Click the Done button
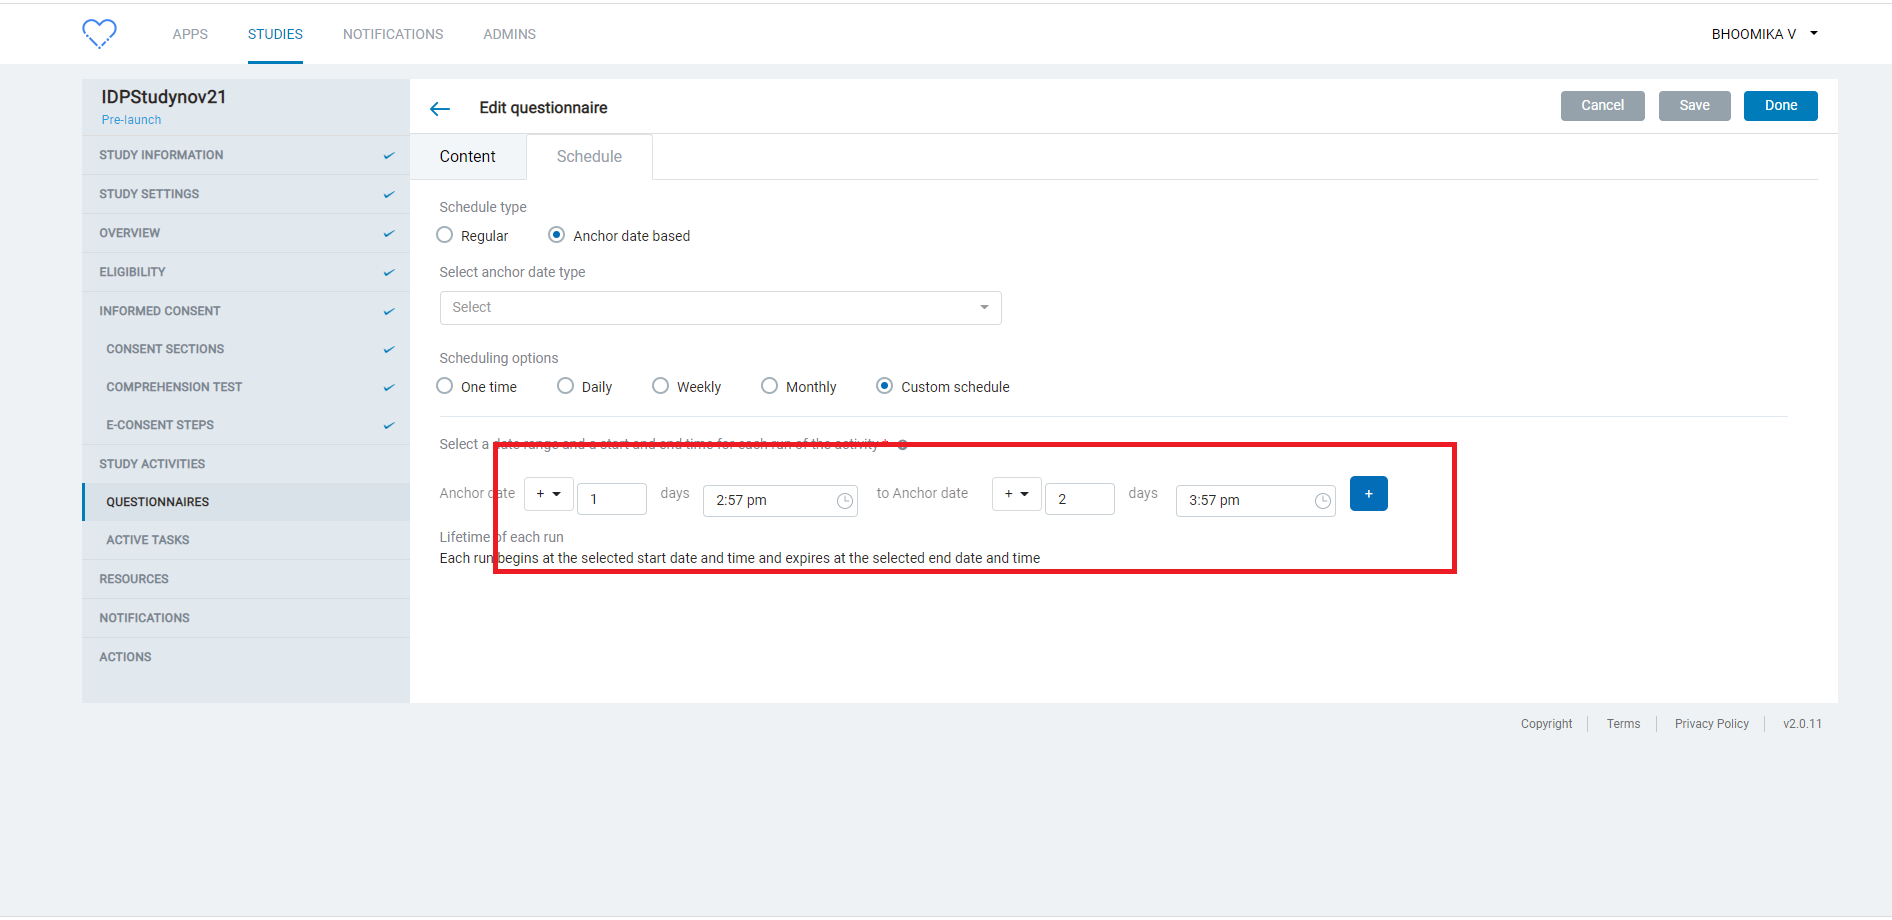The height and width of the screenshot is (920, 1892). (1780, 105)
